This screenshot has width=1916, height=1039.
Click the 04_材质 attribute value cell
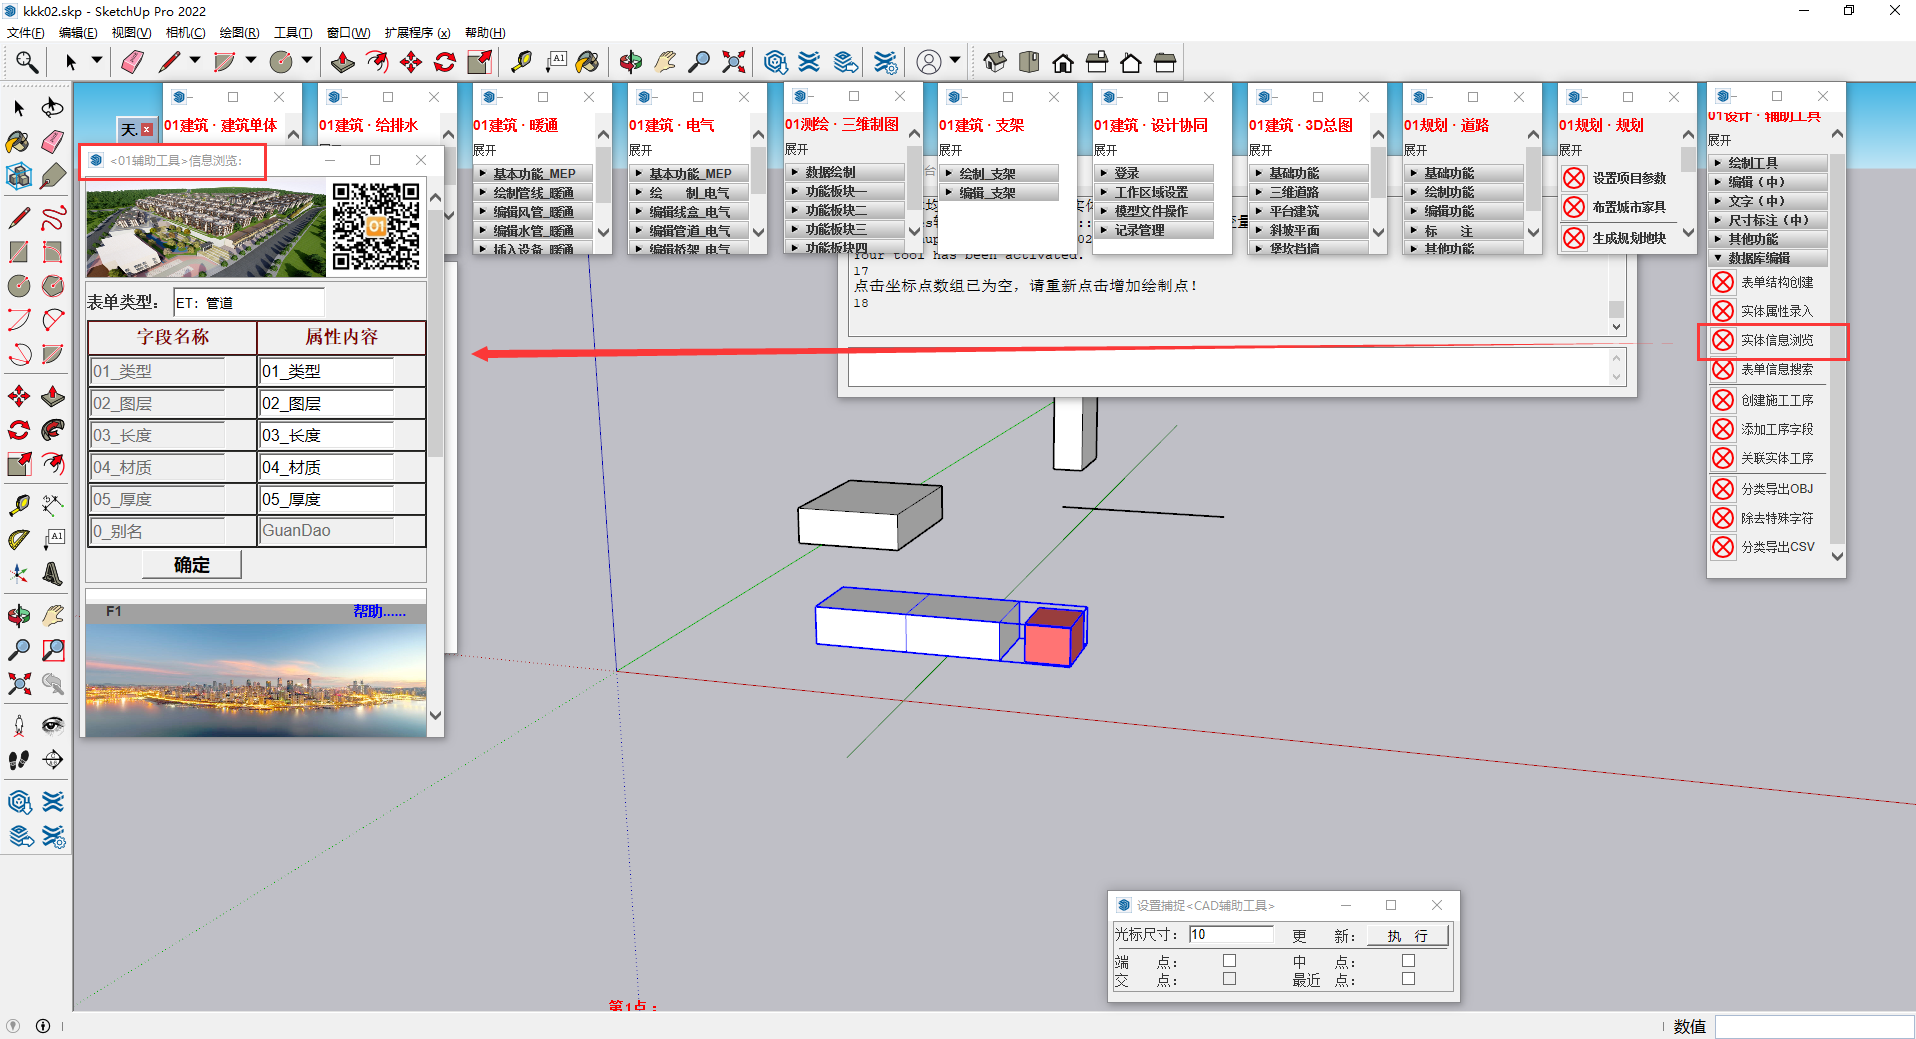[x=327, y=467]
